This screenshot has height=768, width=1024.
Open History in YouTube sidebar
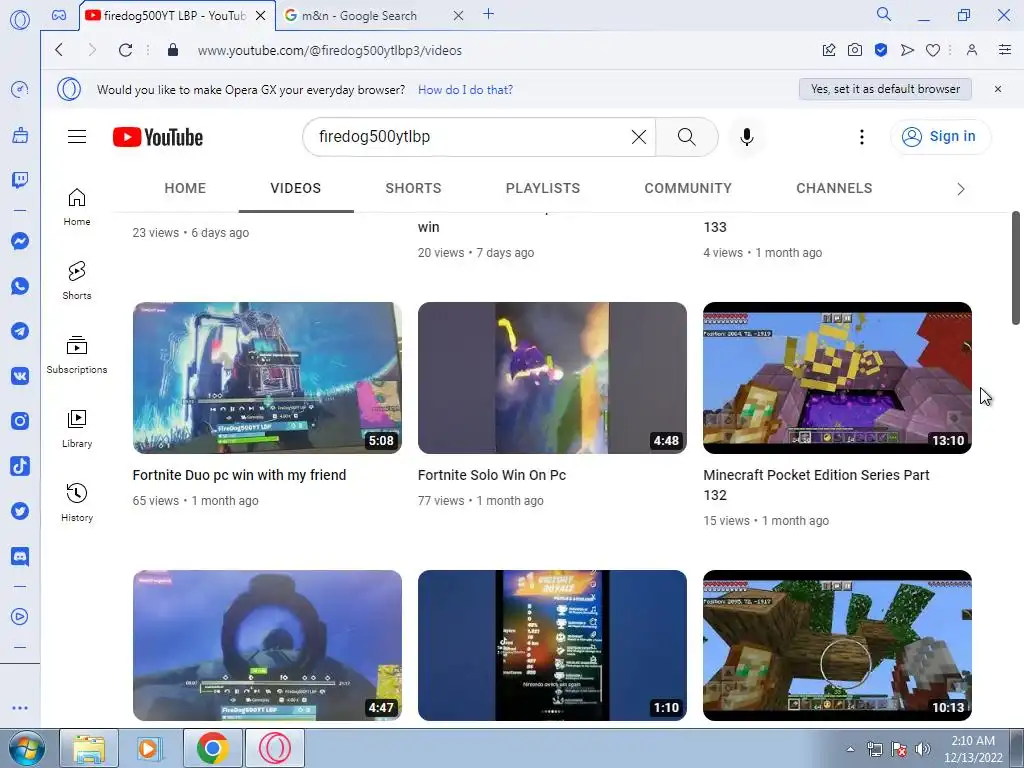click(x=77, y=503)
